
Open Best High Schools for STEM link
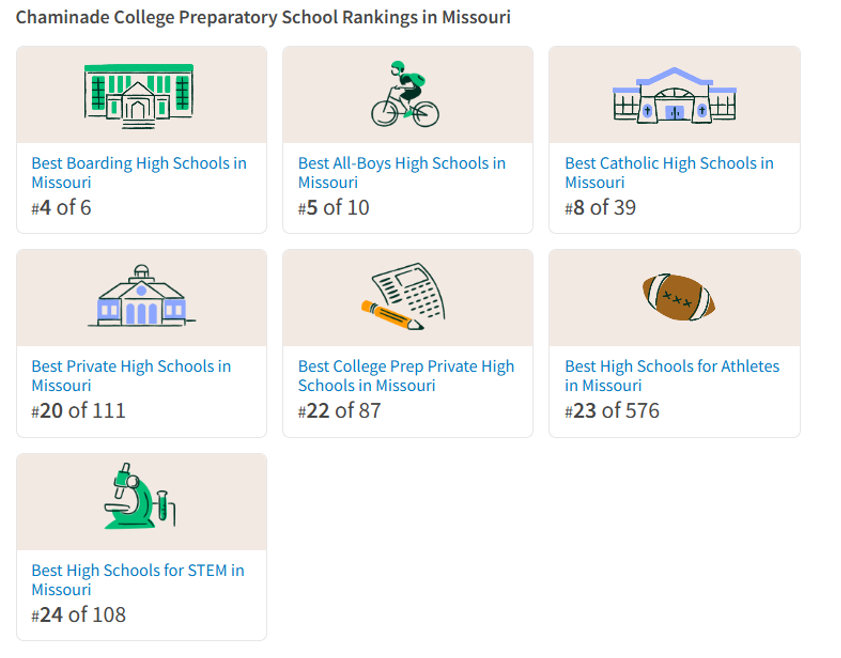[137, 580]
